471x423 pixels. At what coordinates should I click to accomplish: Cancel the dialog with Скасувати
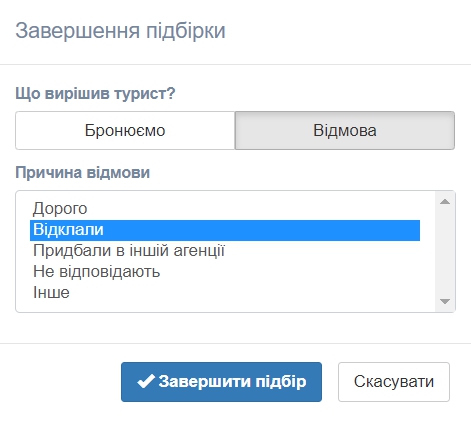394,382
